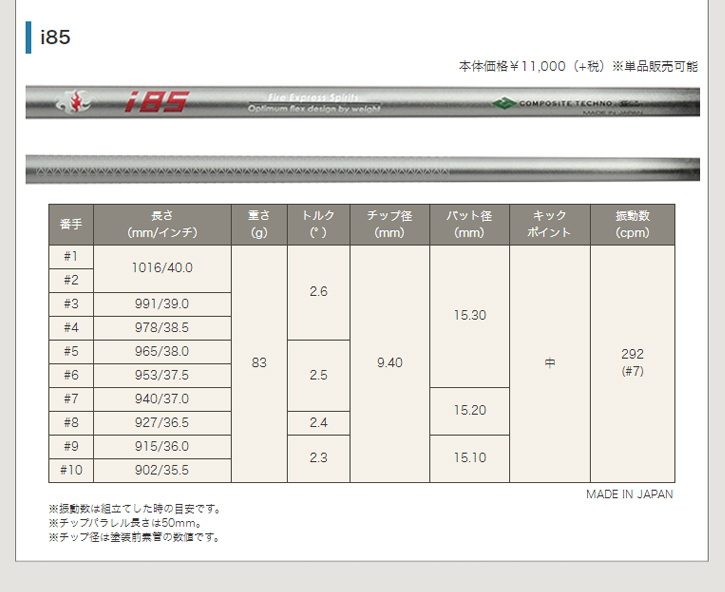Click the 番手 column header
The width and height of the screenshot is (725, 592).
coord(71,225)
